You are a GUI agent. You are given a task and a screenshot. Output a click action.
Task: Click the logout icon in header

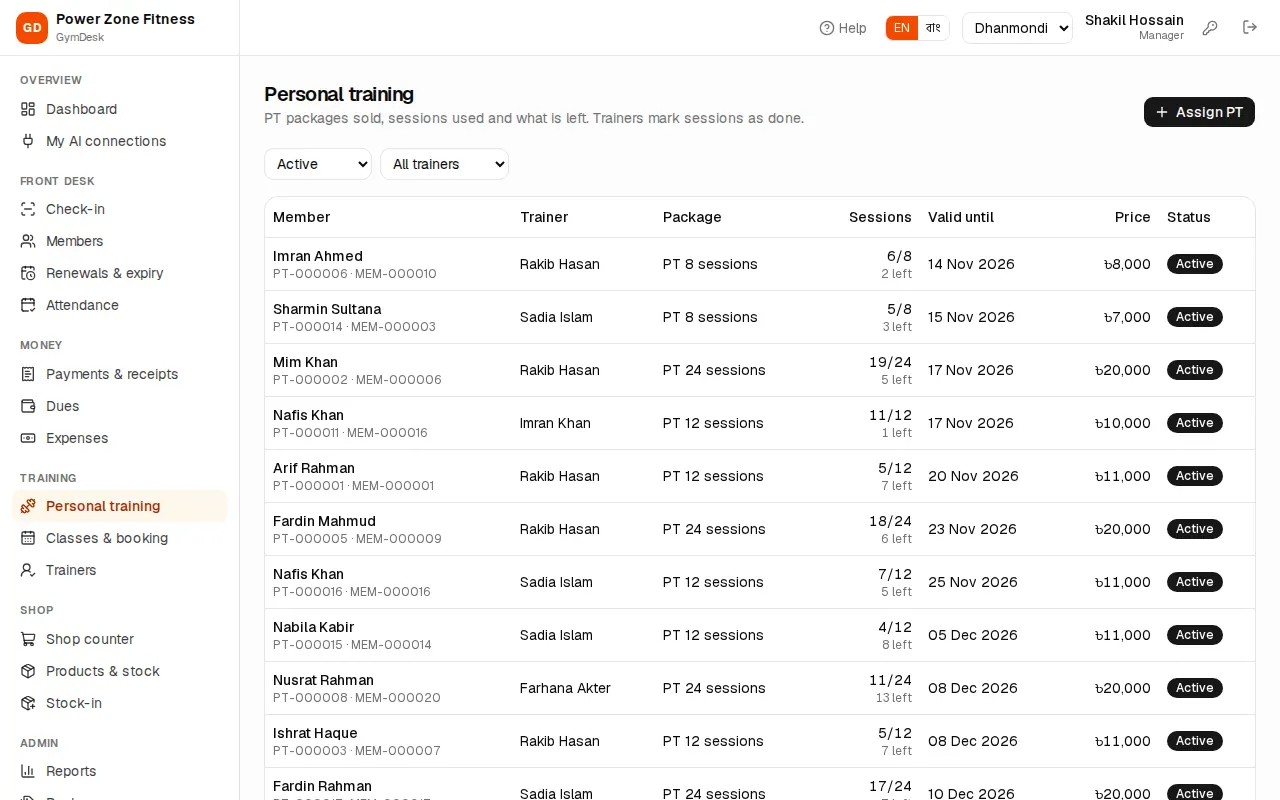pos(1250,28)
